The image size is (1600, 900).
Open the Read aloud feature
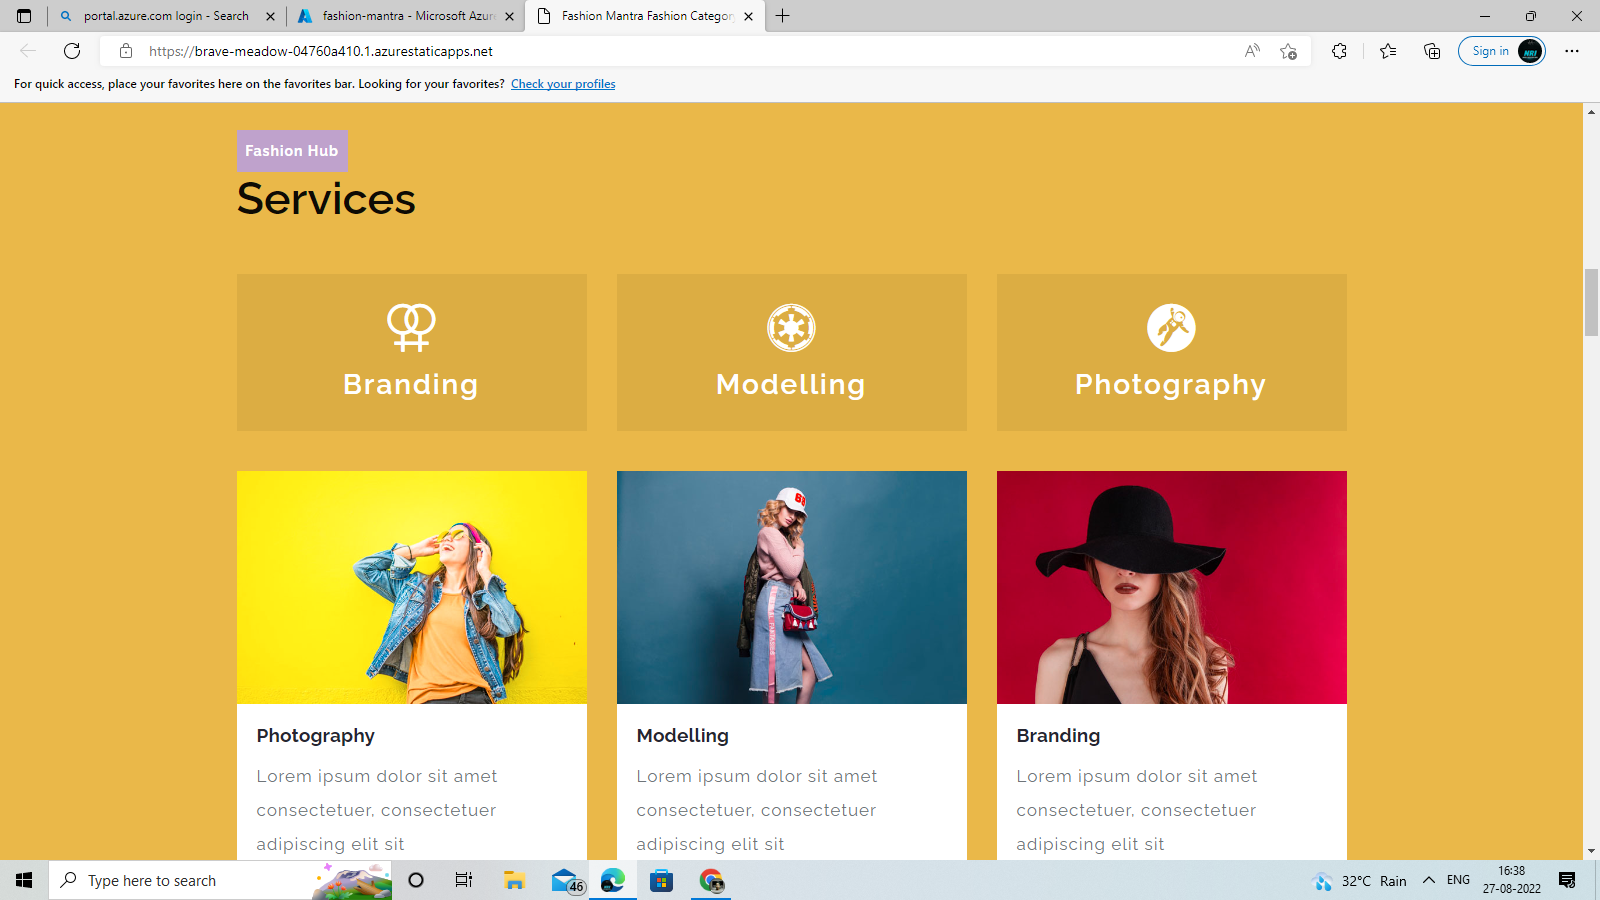click(x=1252, y=51)
